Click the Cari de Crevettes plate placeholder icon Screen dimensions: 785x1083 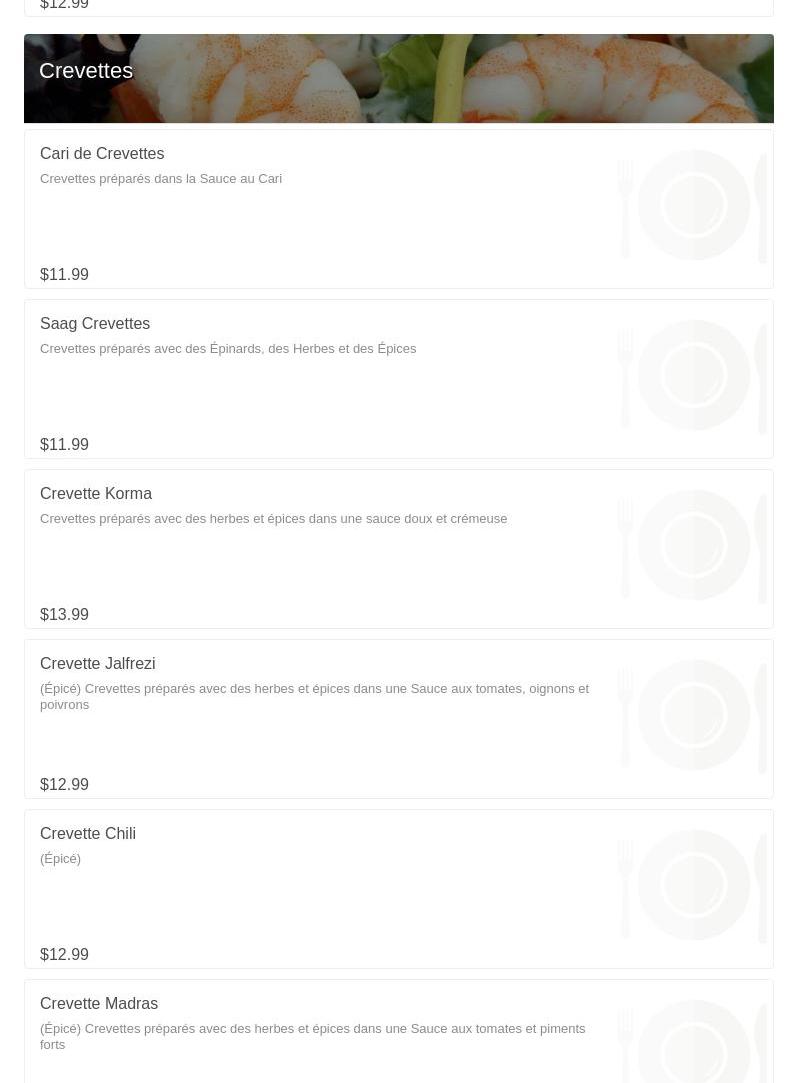point(693,205)
